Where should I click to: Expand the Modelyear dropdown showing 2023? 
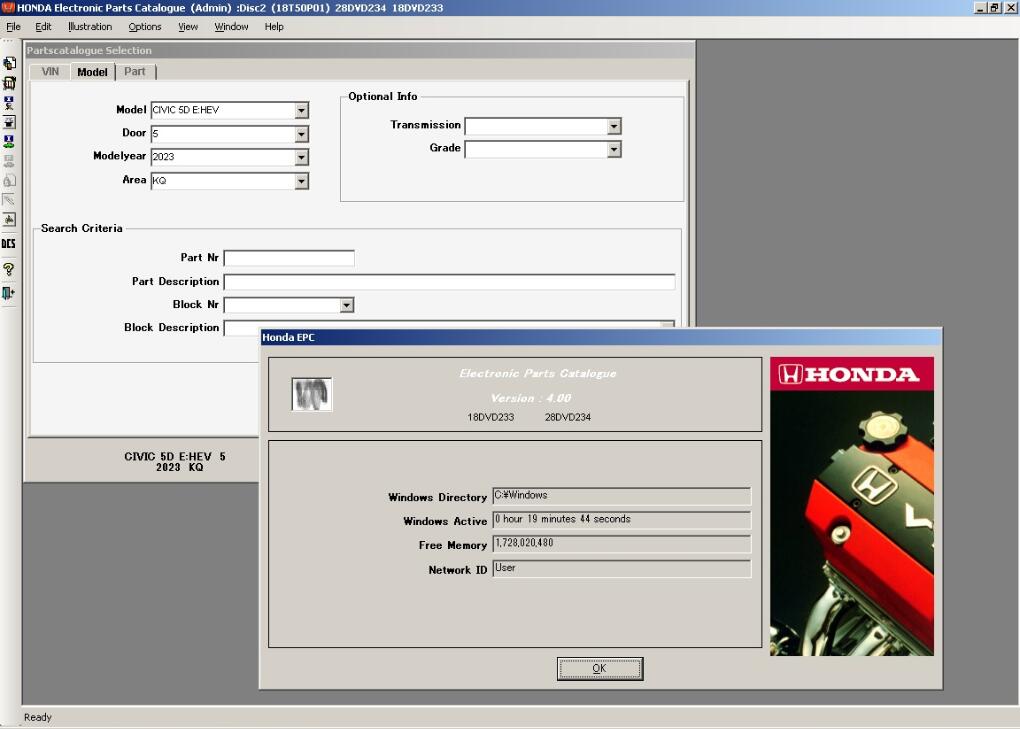click(x=301, y=157)
